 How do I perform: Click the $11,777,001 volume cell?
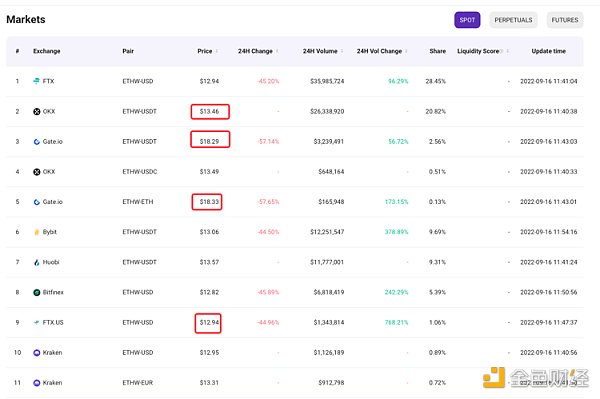click(327, 262)
